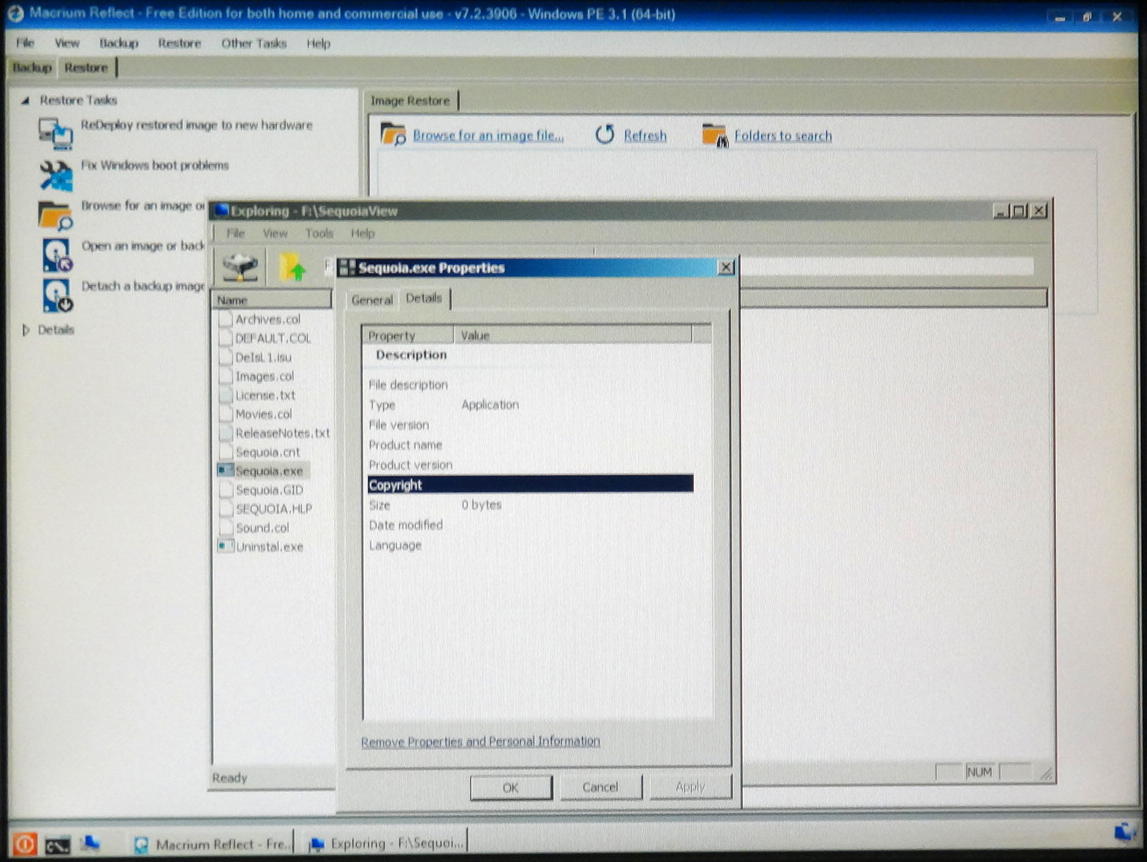Click Remove Properties and Personal Information link

480,741
